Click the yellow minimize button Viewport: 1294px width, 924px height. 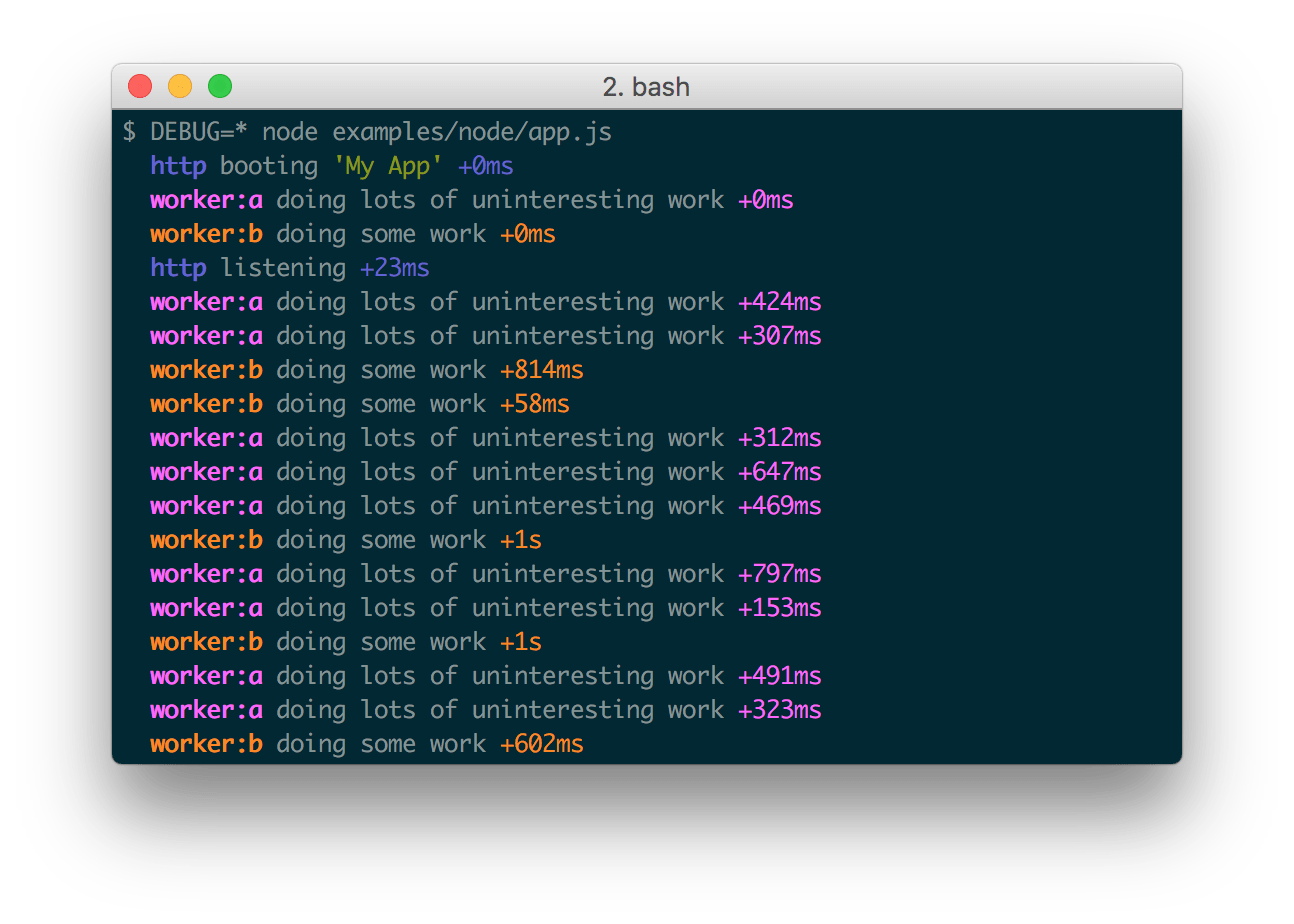[x=179, y=86]
